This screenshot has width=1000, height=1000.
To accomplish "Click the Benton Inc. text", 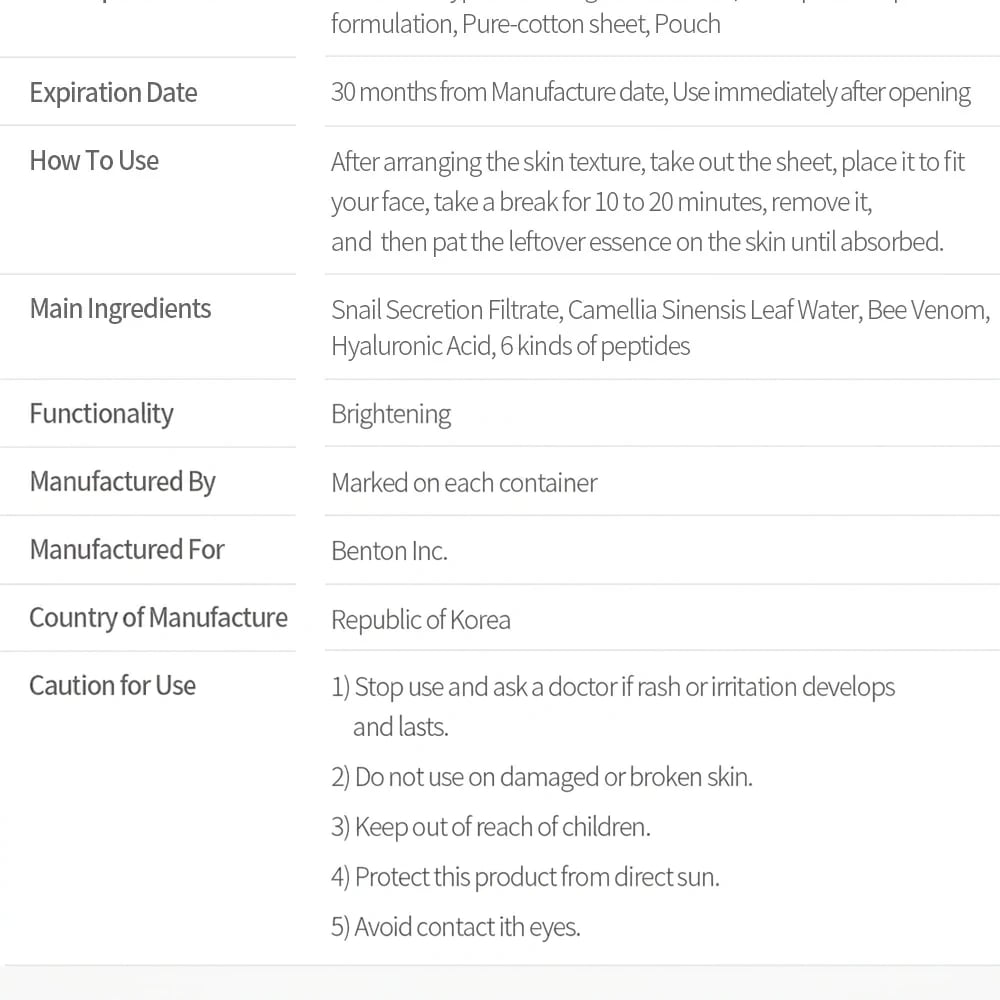I will click(389, 551).
